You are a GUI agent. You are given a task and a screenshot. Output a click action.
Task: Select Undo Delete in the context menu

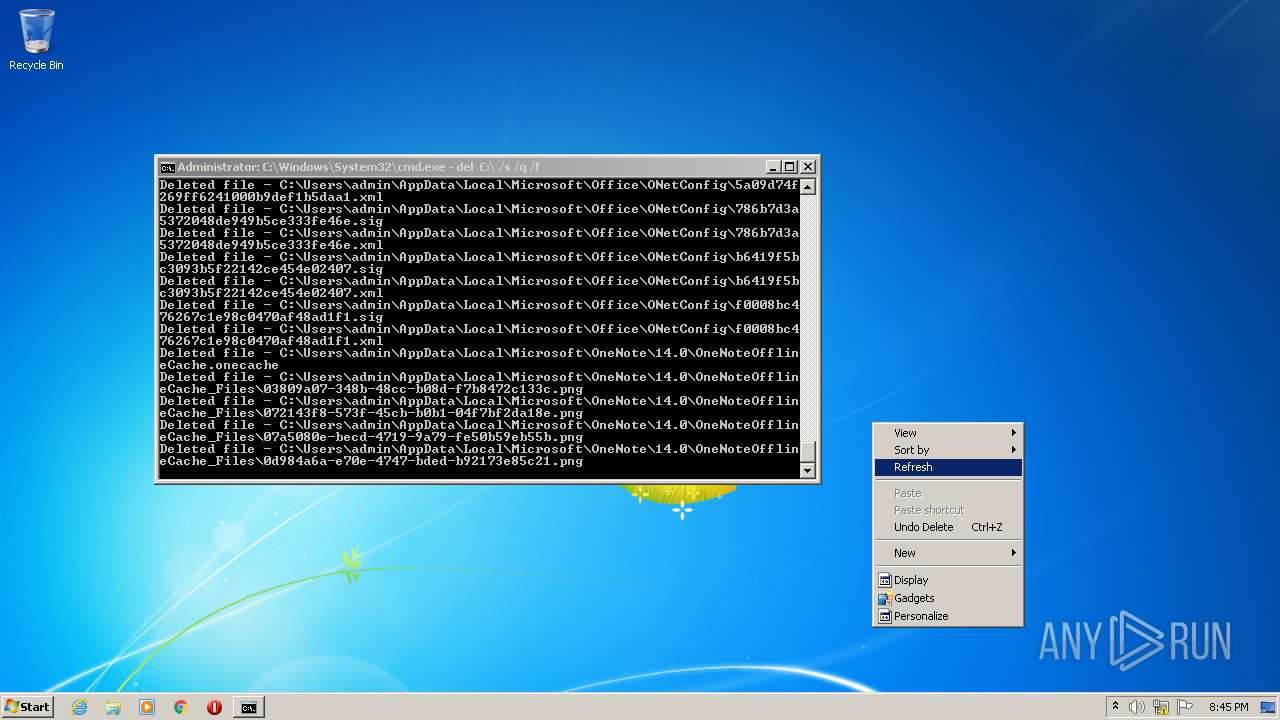(x=948, y=527)
